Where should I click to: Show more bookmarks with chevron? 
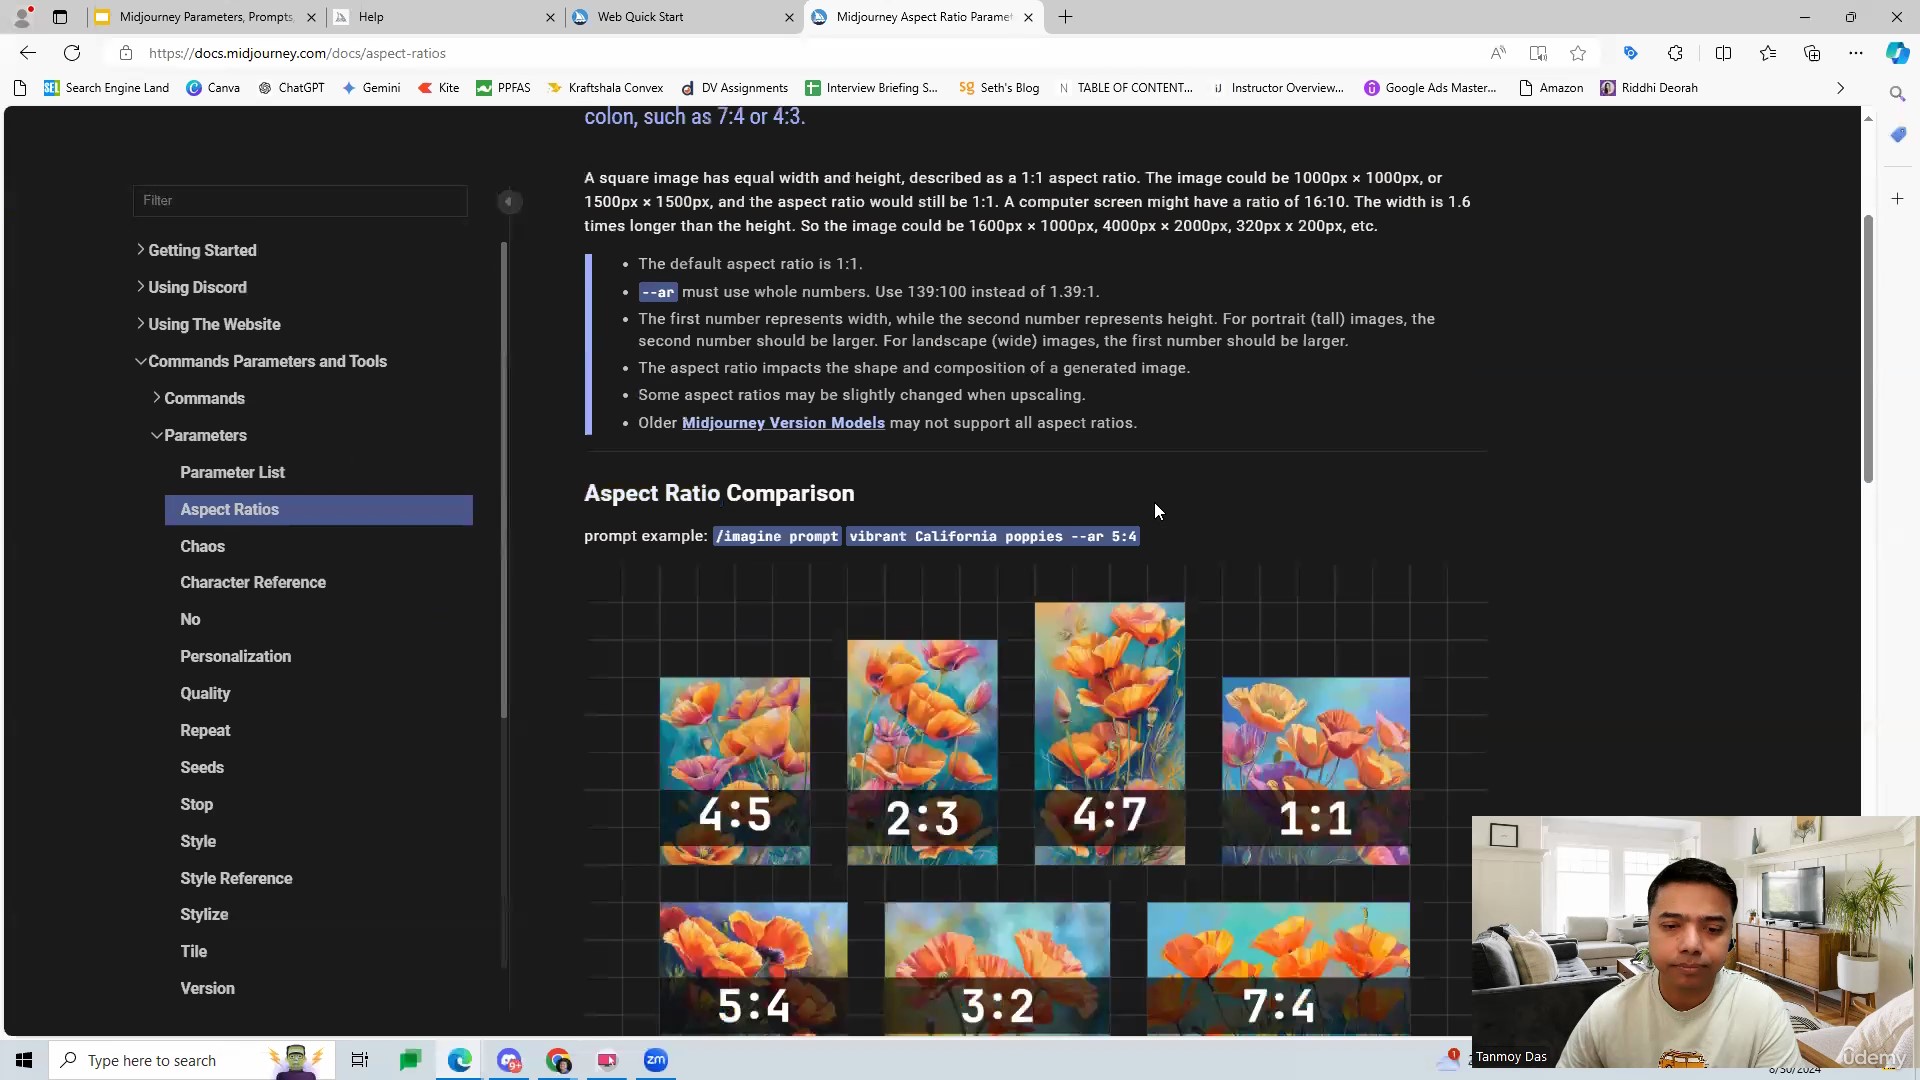[x=1840, y=88]
